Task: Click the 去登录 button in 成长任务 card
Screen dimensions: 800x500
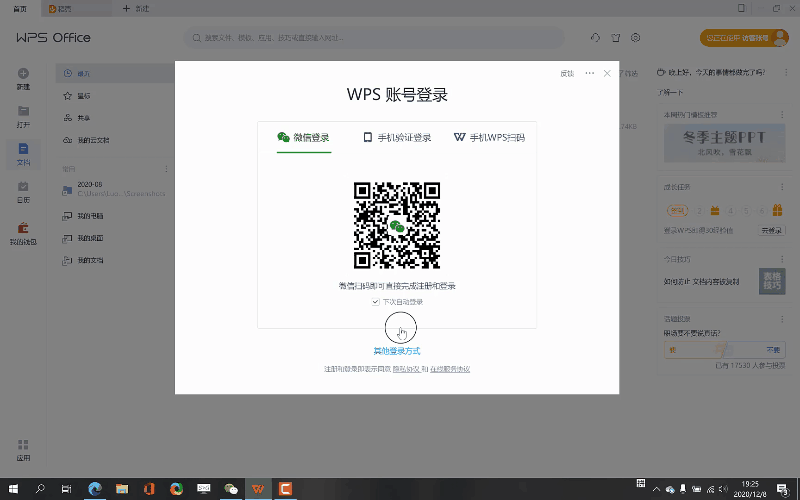Action: 771,231
